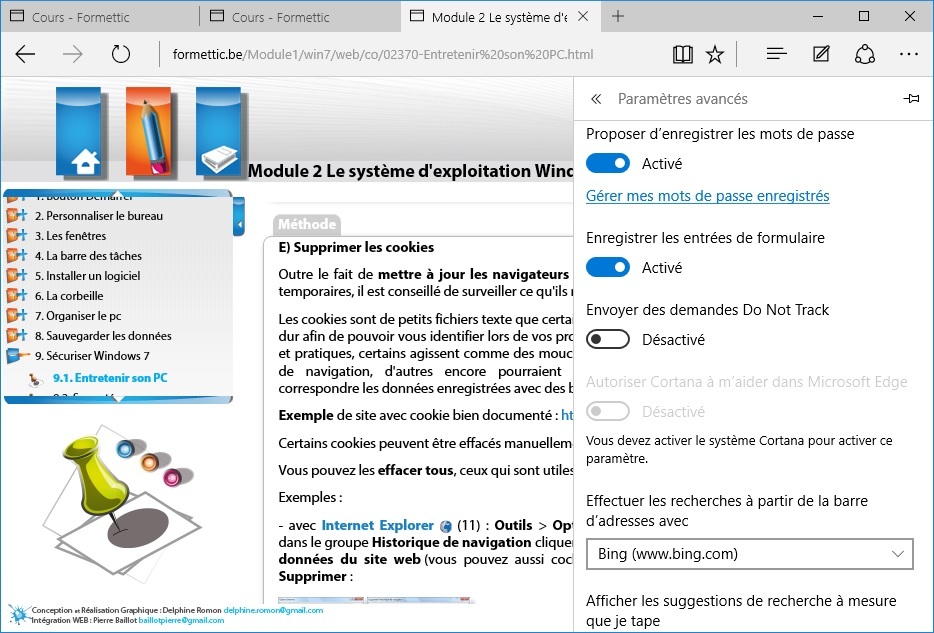The height and width of the screenshot is (633, 934).
Task: Click the label Afficher les suggestions de recherche
Action: tap(741, 611)
